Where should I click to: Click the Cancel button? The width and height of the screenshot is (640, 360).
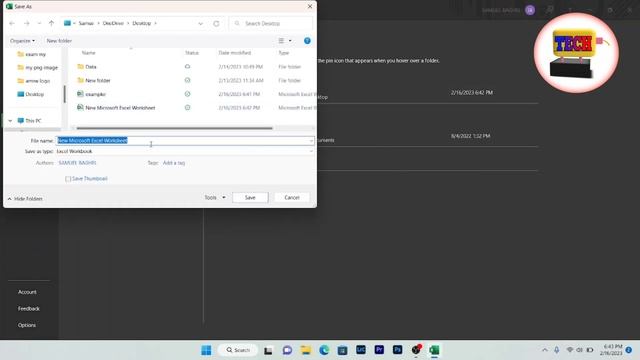292,198
